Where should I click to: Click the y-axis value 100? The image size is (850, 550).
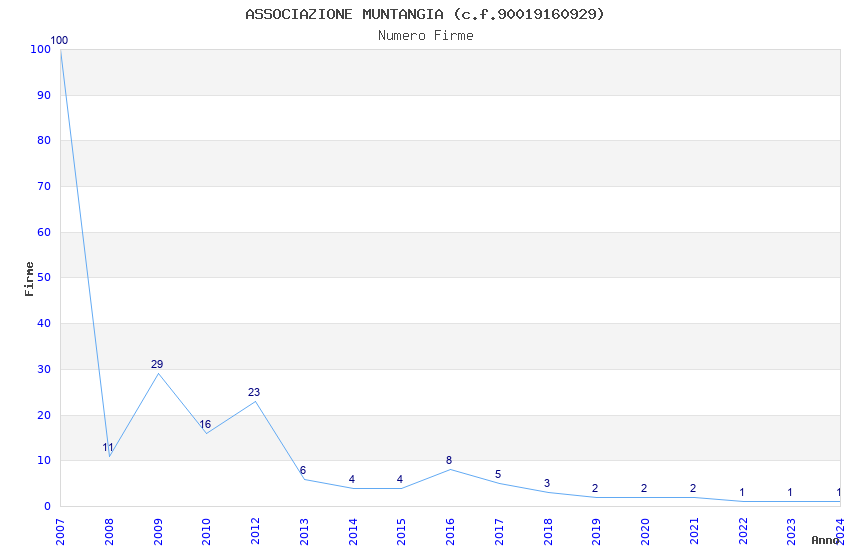click(x=41, y=49)
